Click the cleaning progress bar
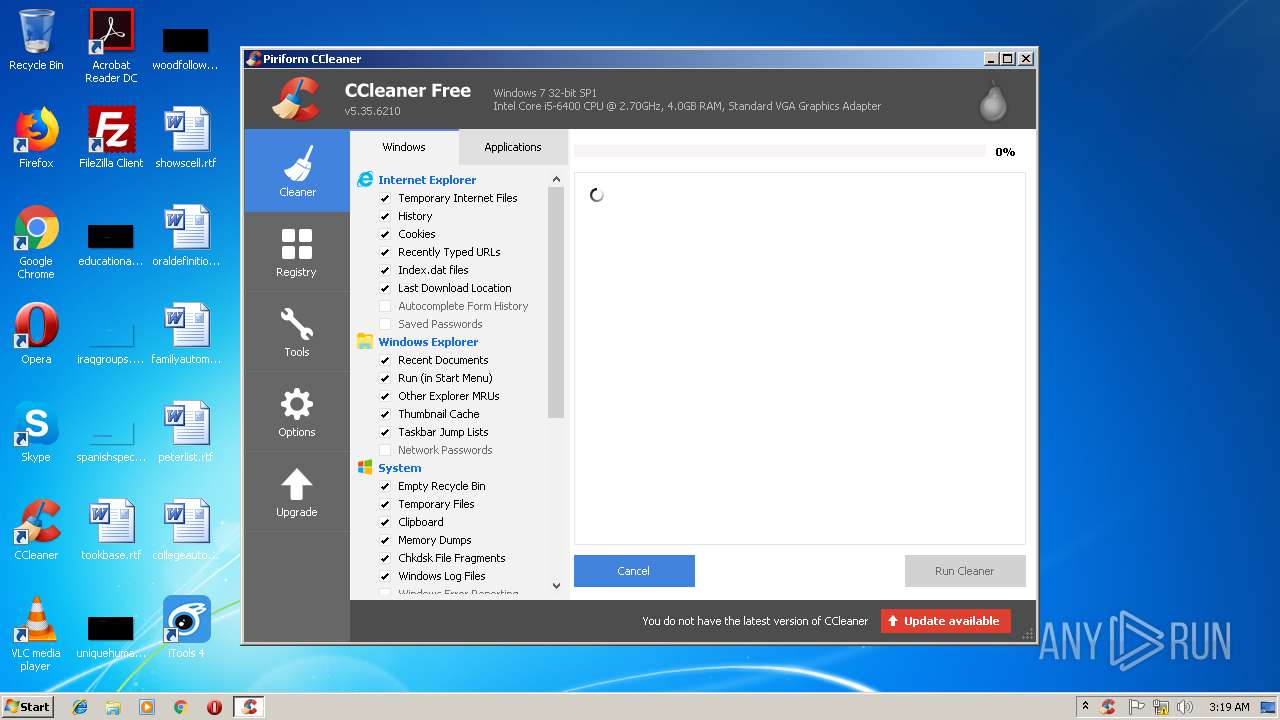This screenshot has width=1280, height=720. coord(780,152)
